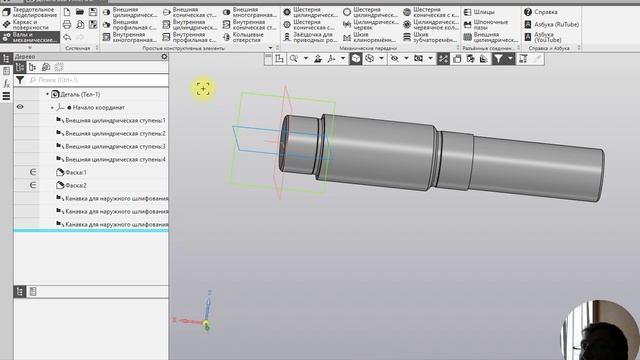Select the Внутренняя цилиндрическая ступень tool
The image size is (640, 360).
[190, 24]
